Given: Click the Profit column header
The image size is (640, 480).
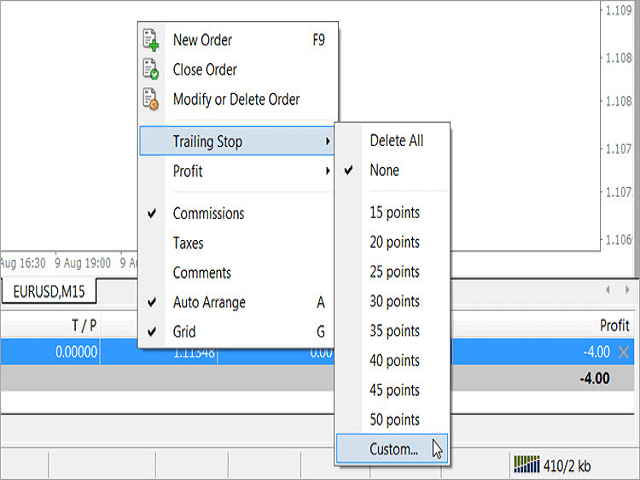Looking at the screenshot, I should pyautogui.click(x=614, y=325).
